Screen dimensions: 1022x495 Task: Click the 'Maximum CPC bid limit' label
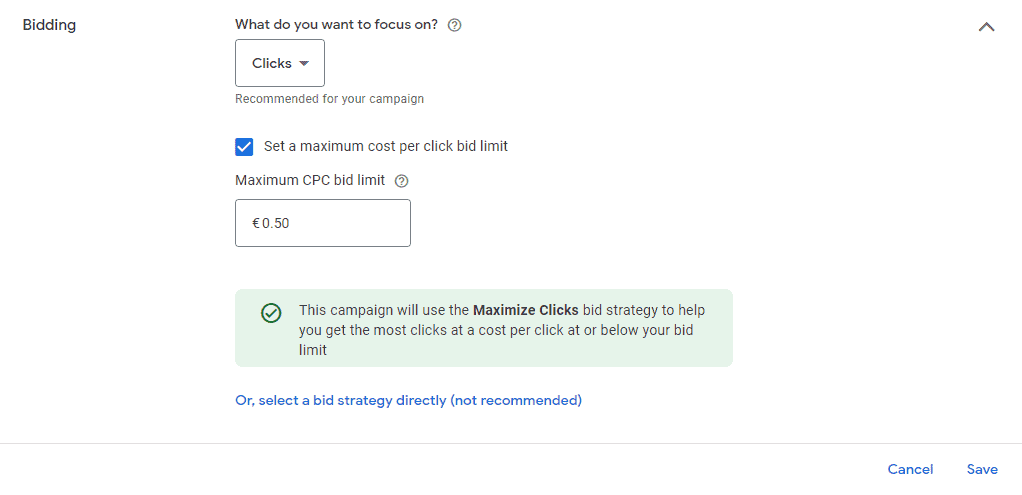(x=310, y=180)
